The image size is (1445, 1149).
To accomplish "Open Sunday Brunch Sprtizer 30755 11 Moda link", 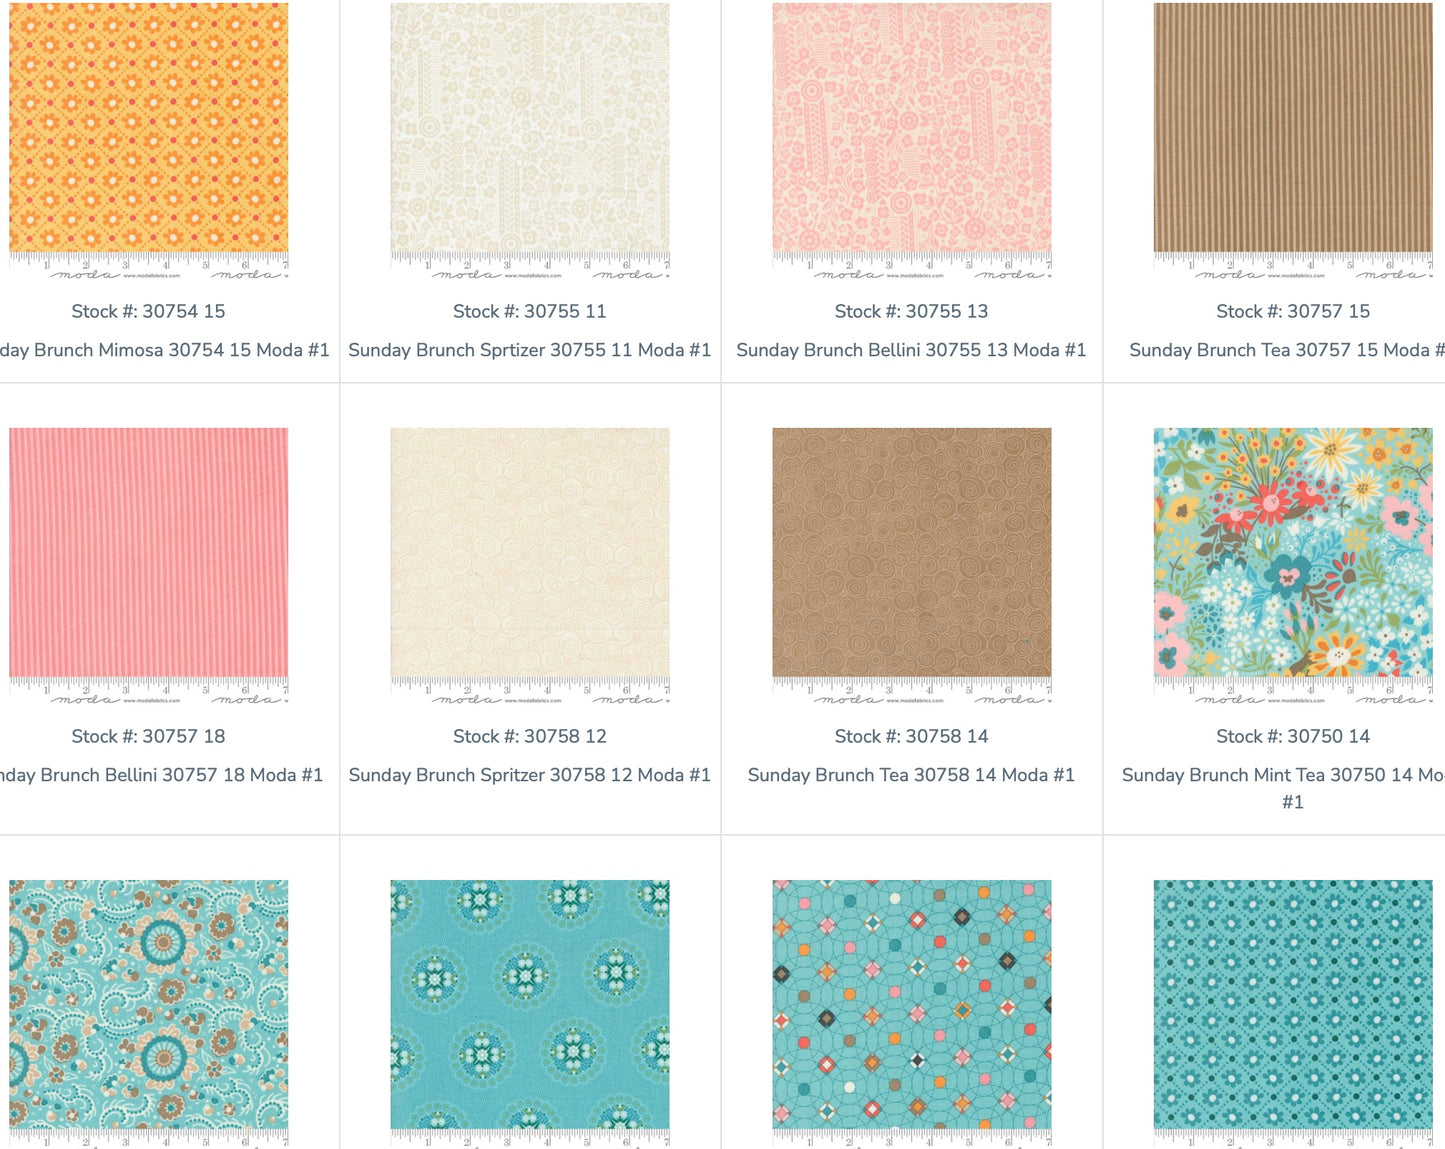I will (530, 350).
